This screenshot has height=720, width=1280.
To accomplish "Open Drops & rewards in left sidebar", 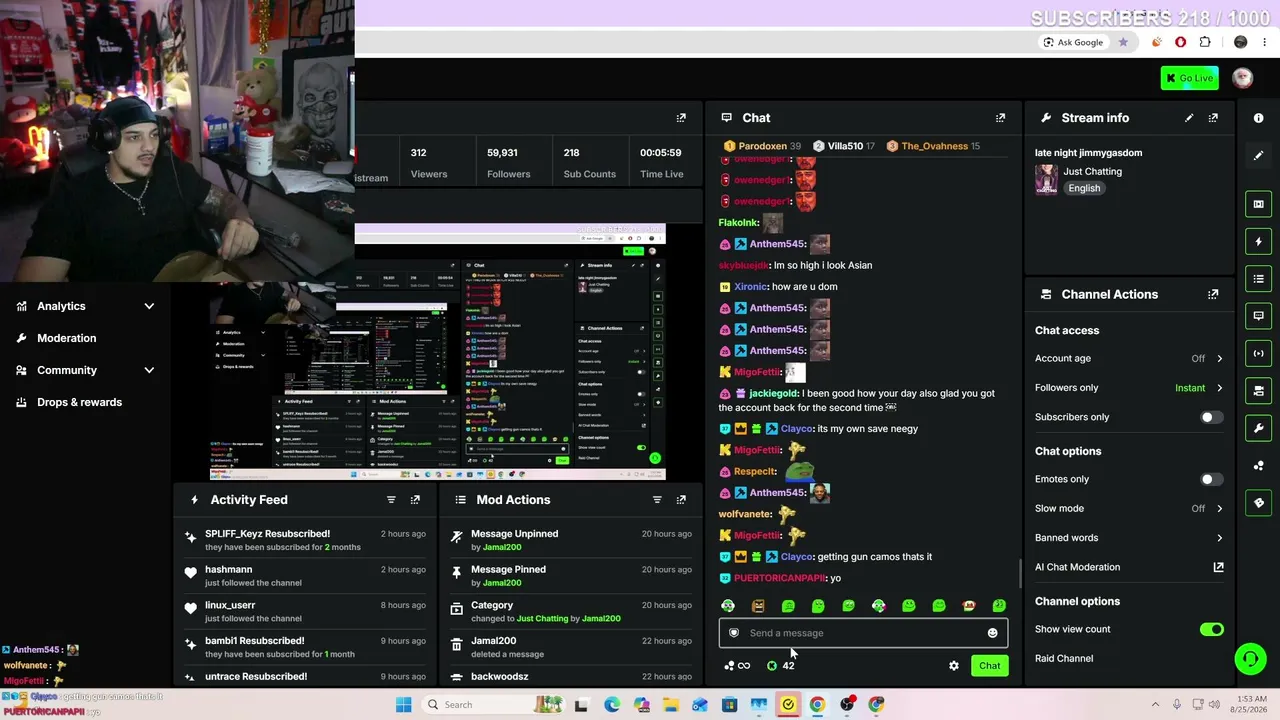I will click(79, 402).
